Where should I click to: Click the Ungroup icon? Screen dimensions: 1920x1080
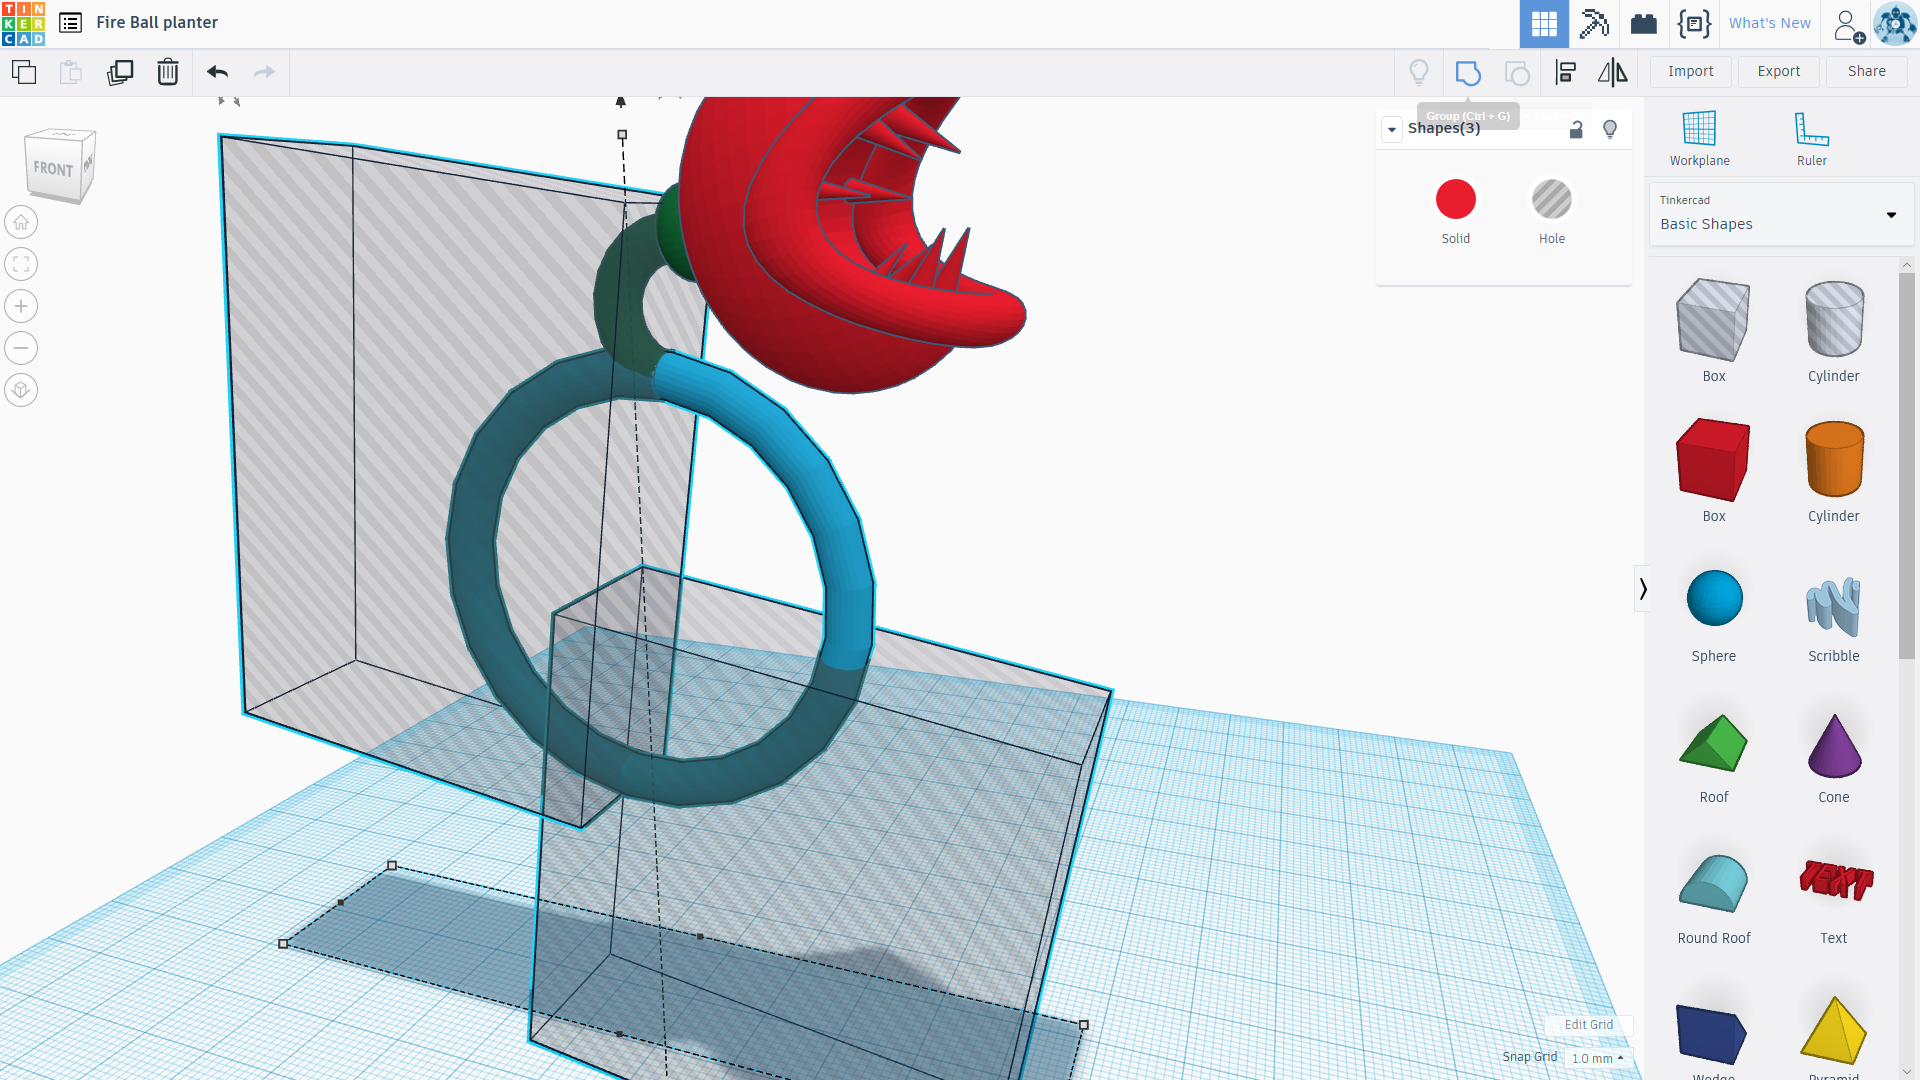1517,72
